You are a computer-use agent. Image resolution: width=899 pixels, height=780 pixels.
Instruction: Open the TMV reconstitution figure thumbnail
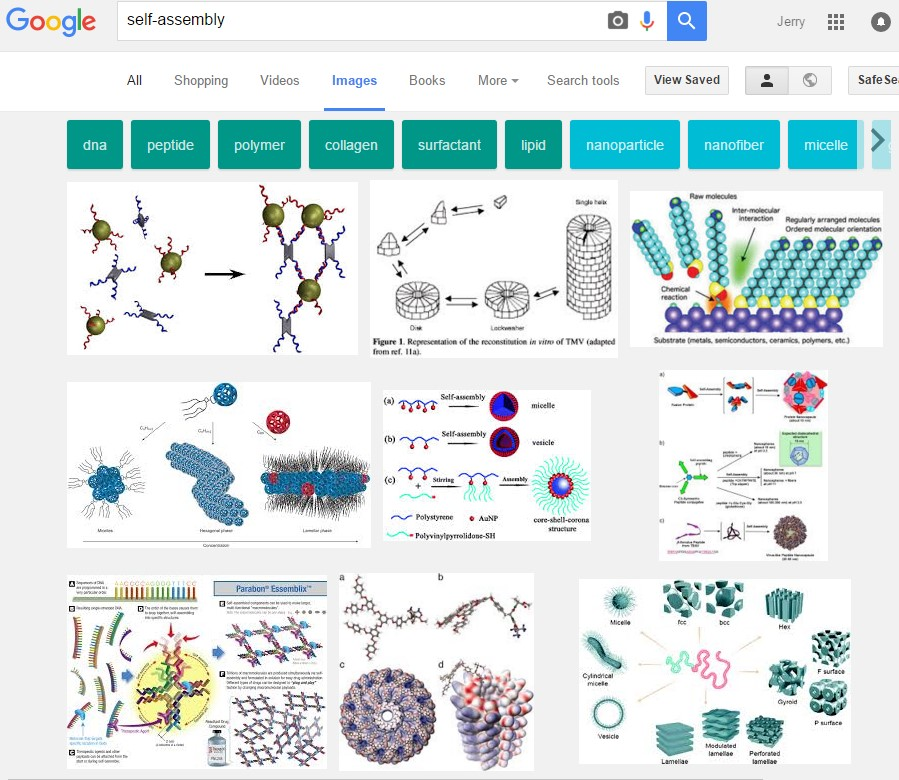click(x=494, y=270)
